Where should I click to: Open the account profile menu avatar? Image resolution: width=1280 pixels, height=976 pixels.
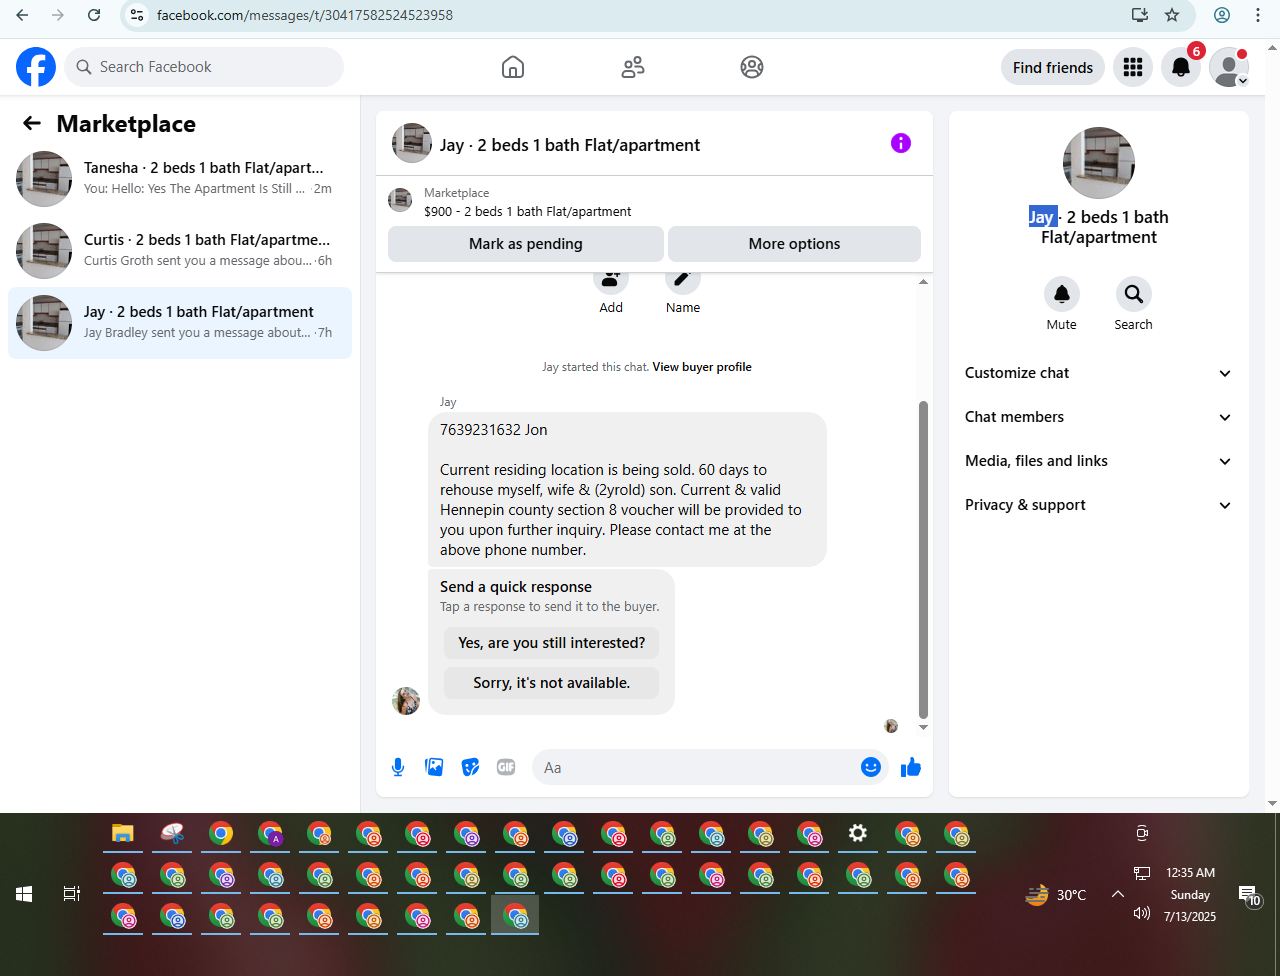tap(1229, 67)
